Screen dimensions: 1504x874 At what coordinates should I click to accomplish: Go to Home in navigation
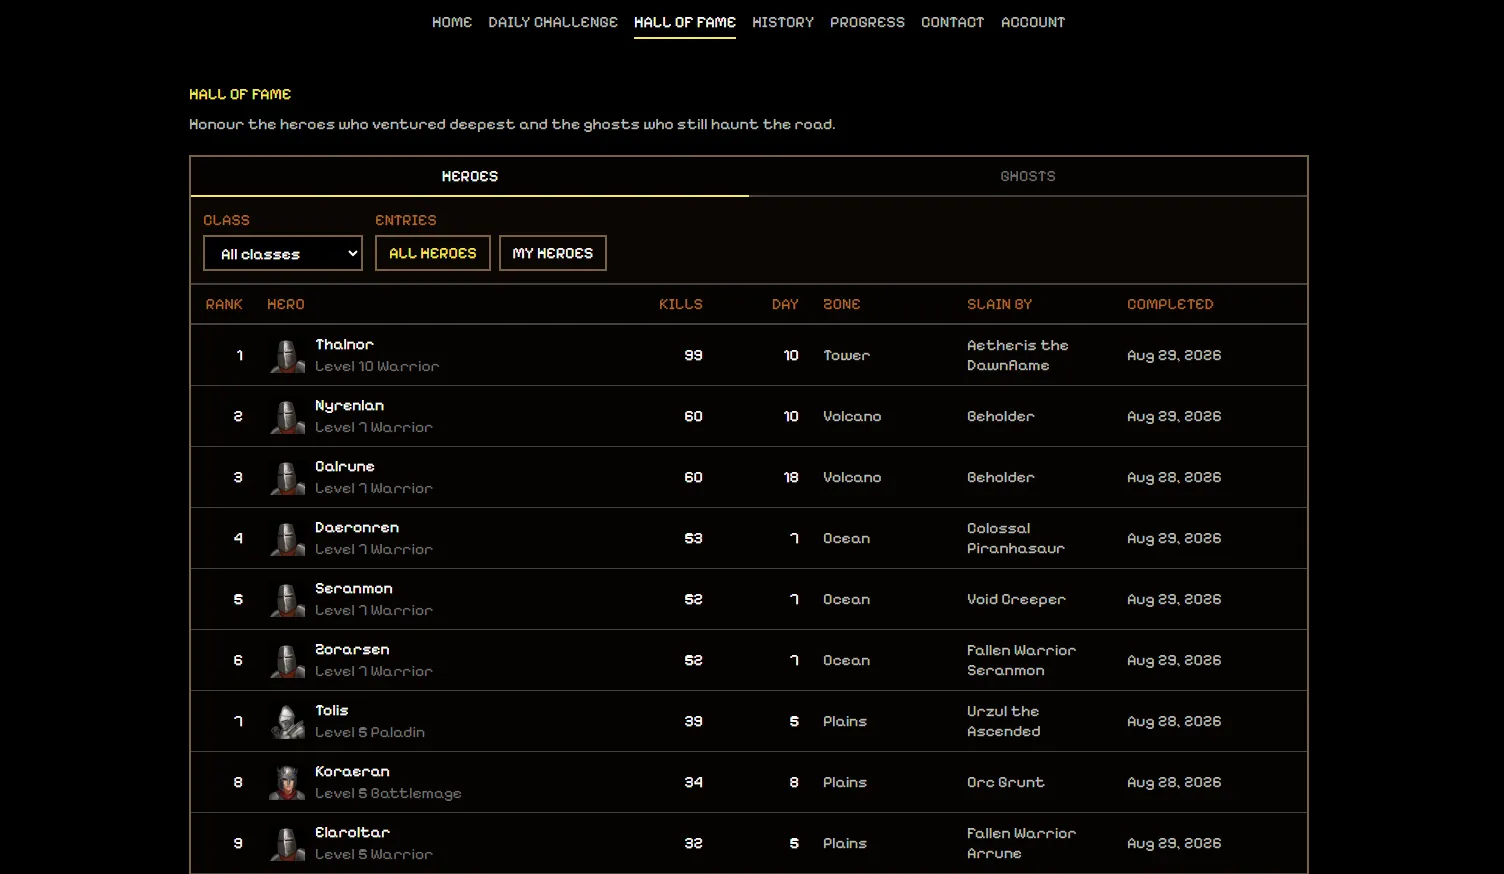click(452, 22)
